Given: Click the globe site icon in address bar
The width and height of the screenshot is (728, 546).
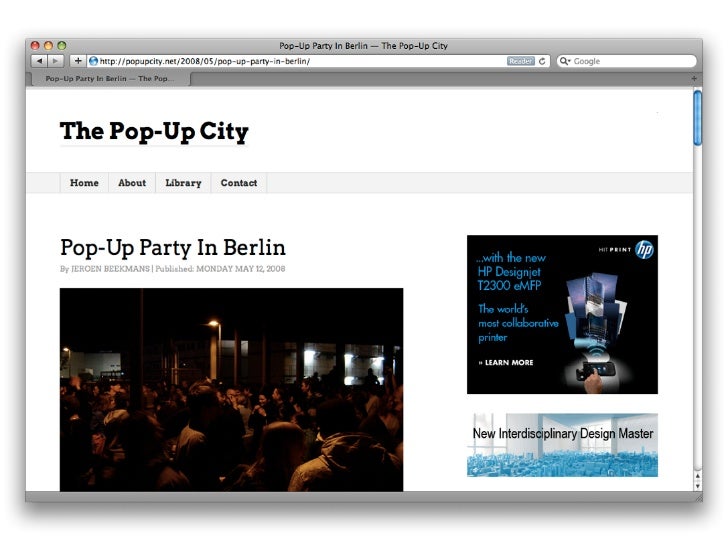Looking at the screenshot, I should coord(93,61).
